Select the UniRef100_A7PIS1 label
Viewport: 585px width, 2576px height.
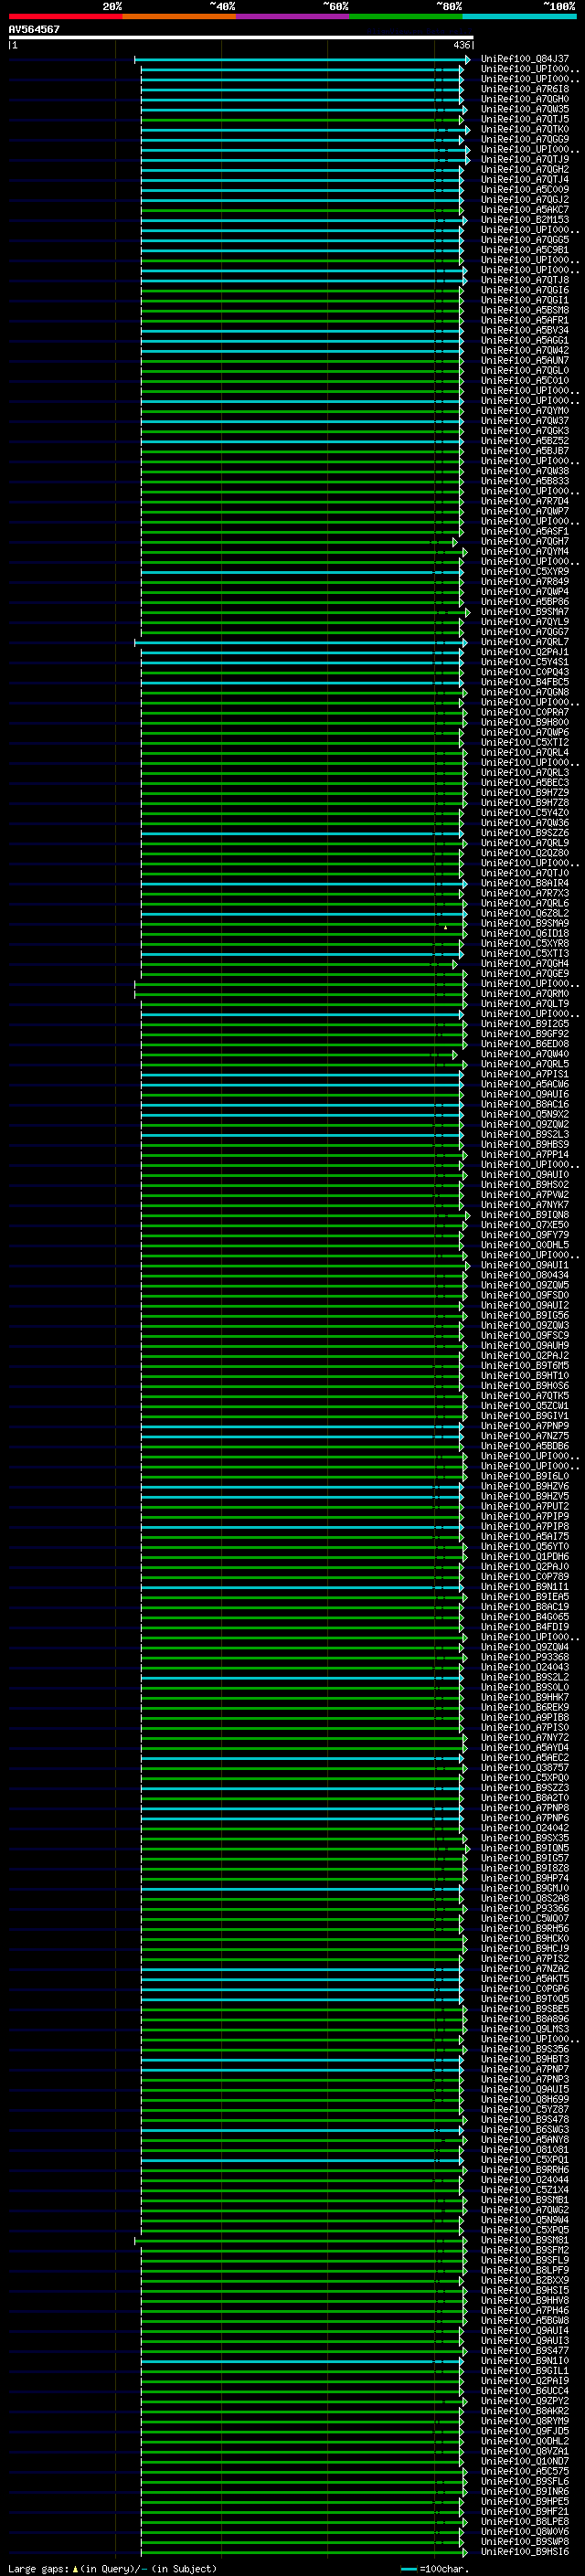525,1075
